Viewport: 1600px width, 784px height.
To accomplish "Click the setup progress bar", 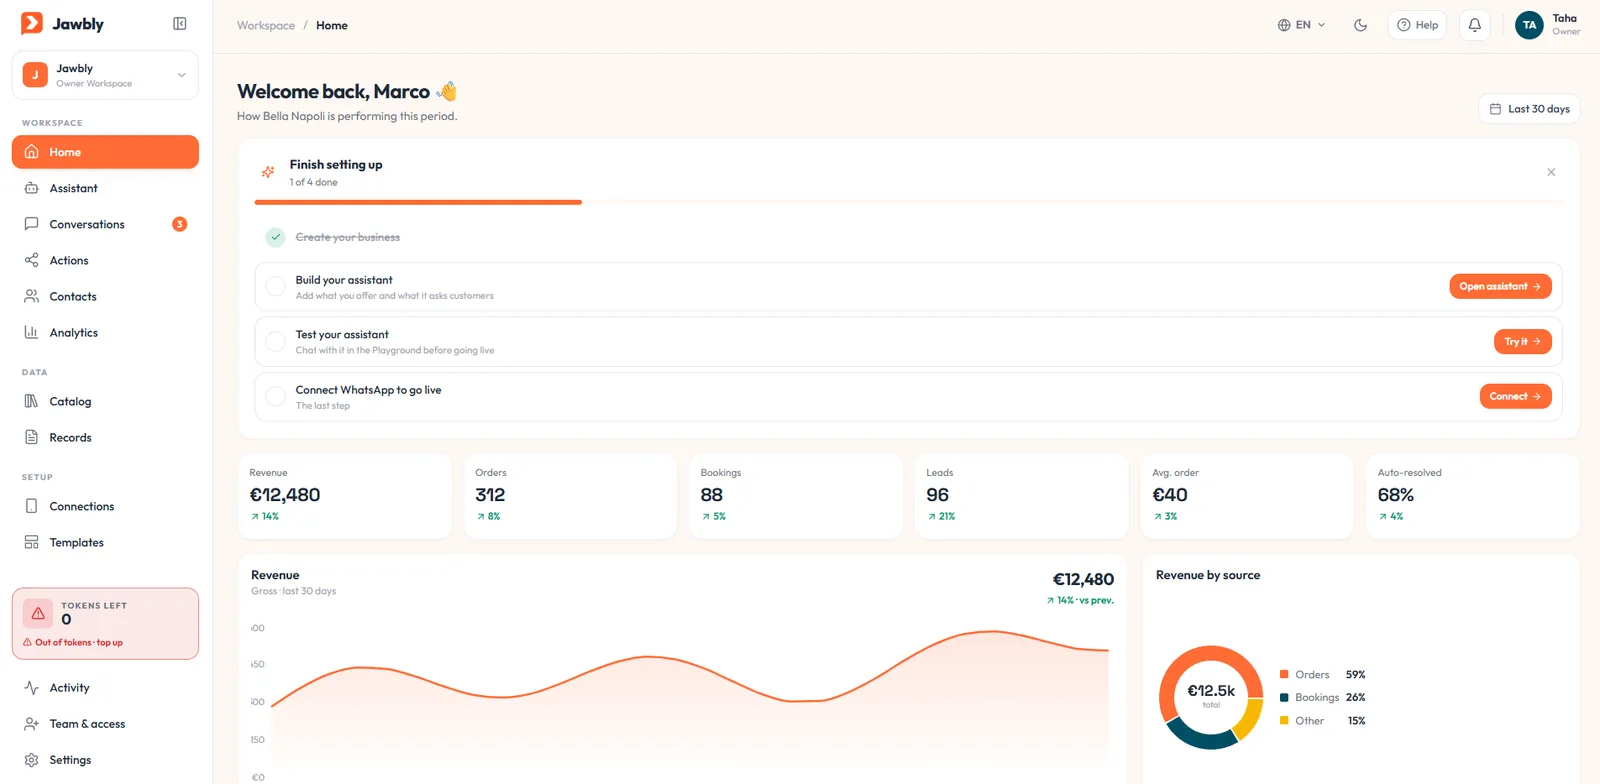I will (x=908, y=202).
